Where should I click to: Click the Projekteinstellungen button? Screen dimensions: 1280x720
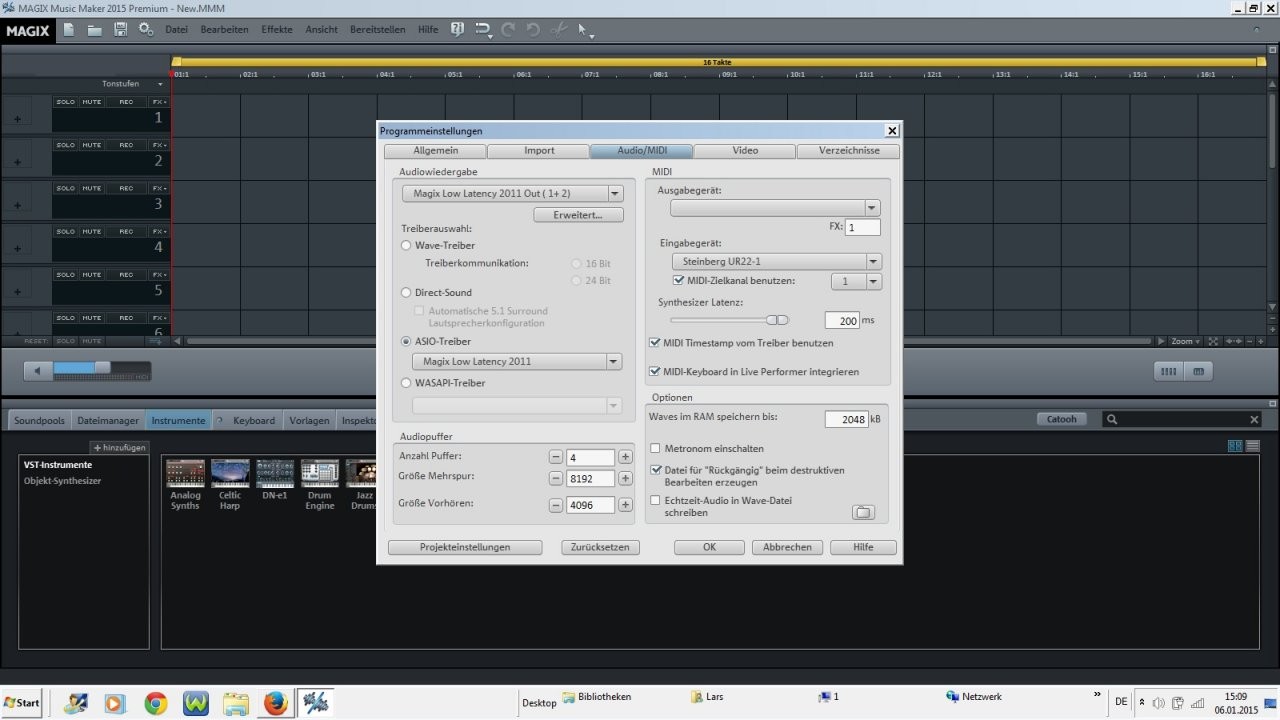click(x=465, y=547)
